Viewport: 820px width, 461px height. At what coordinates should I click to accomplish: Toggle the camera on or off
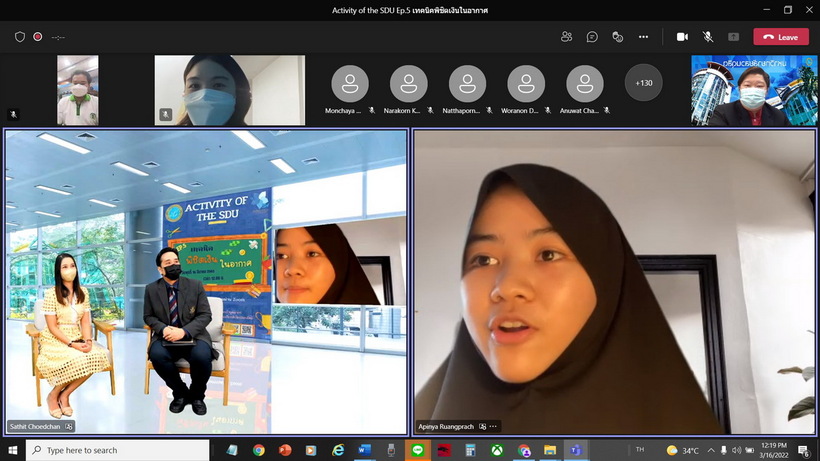tap(682, 37)
